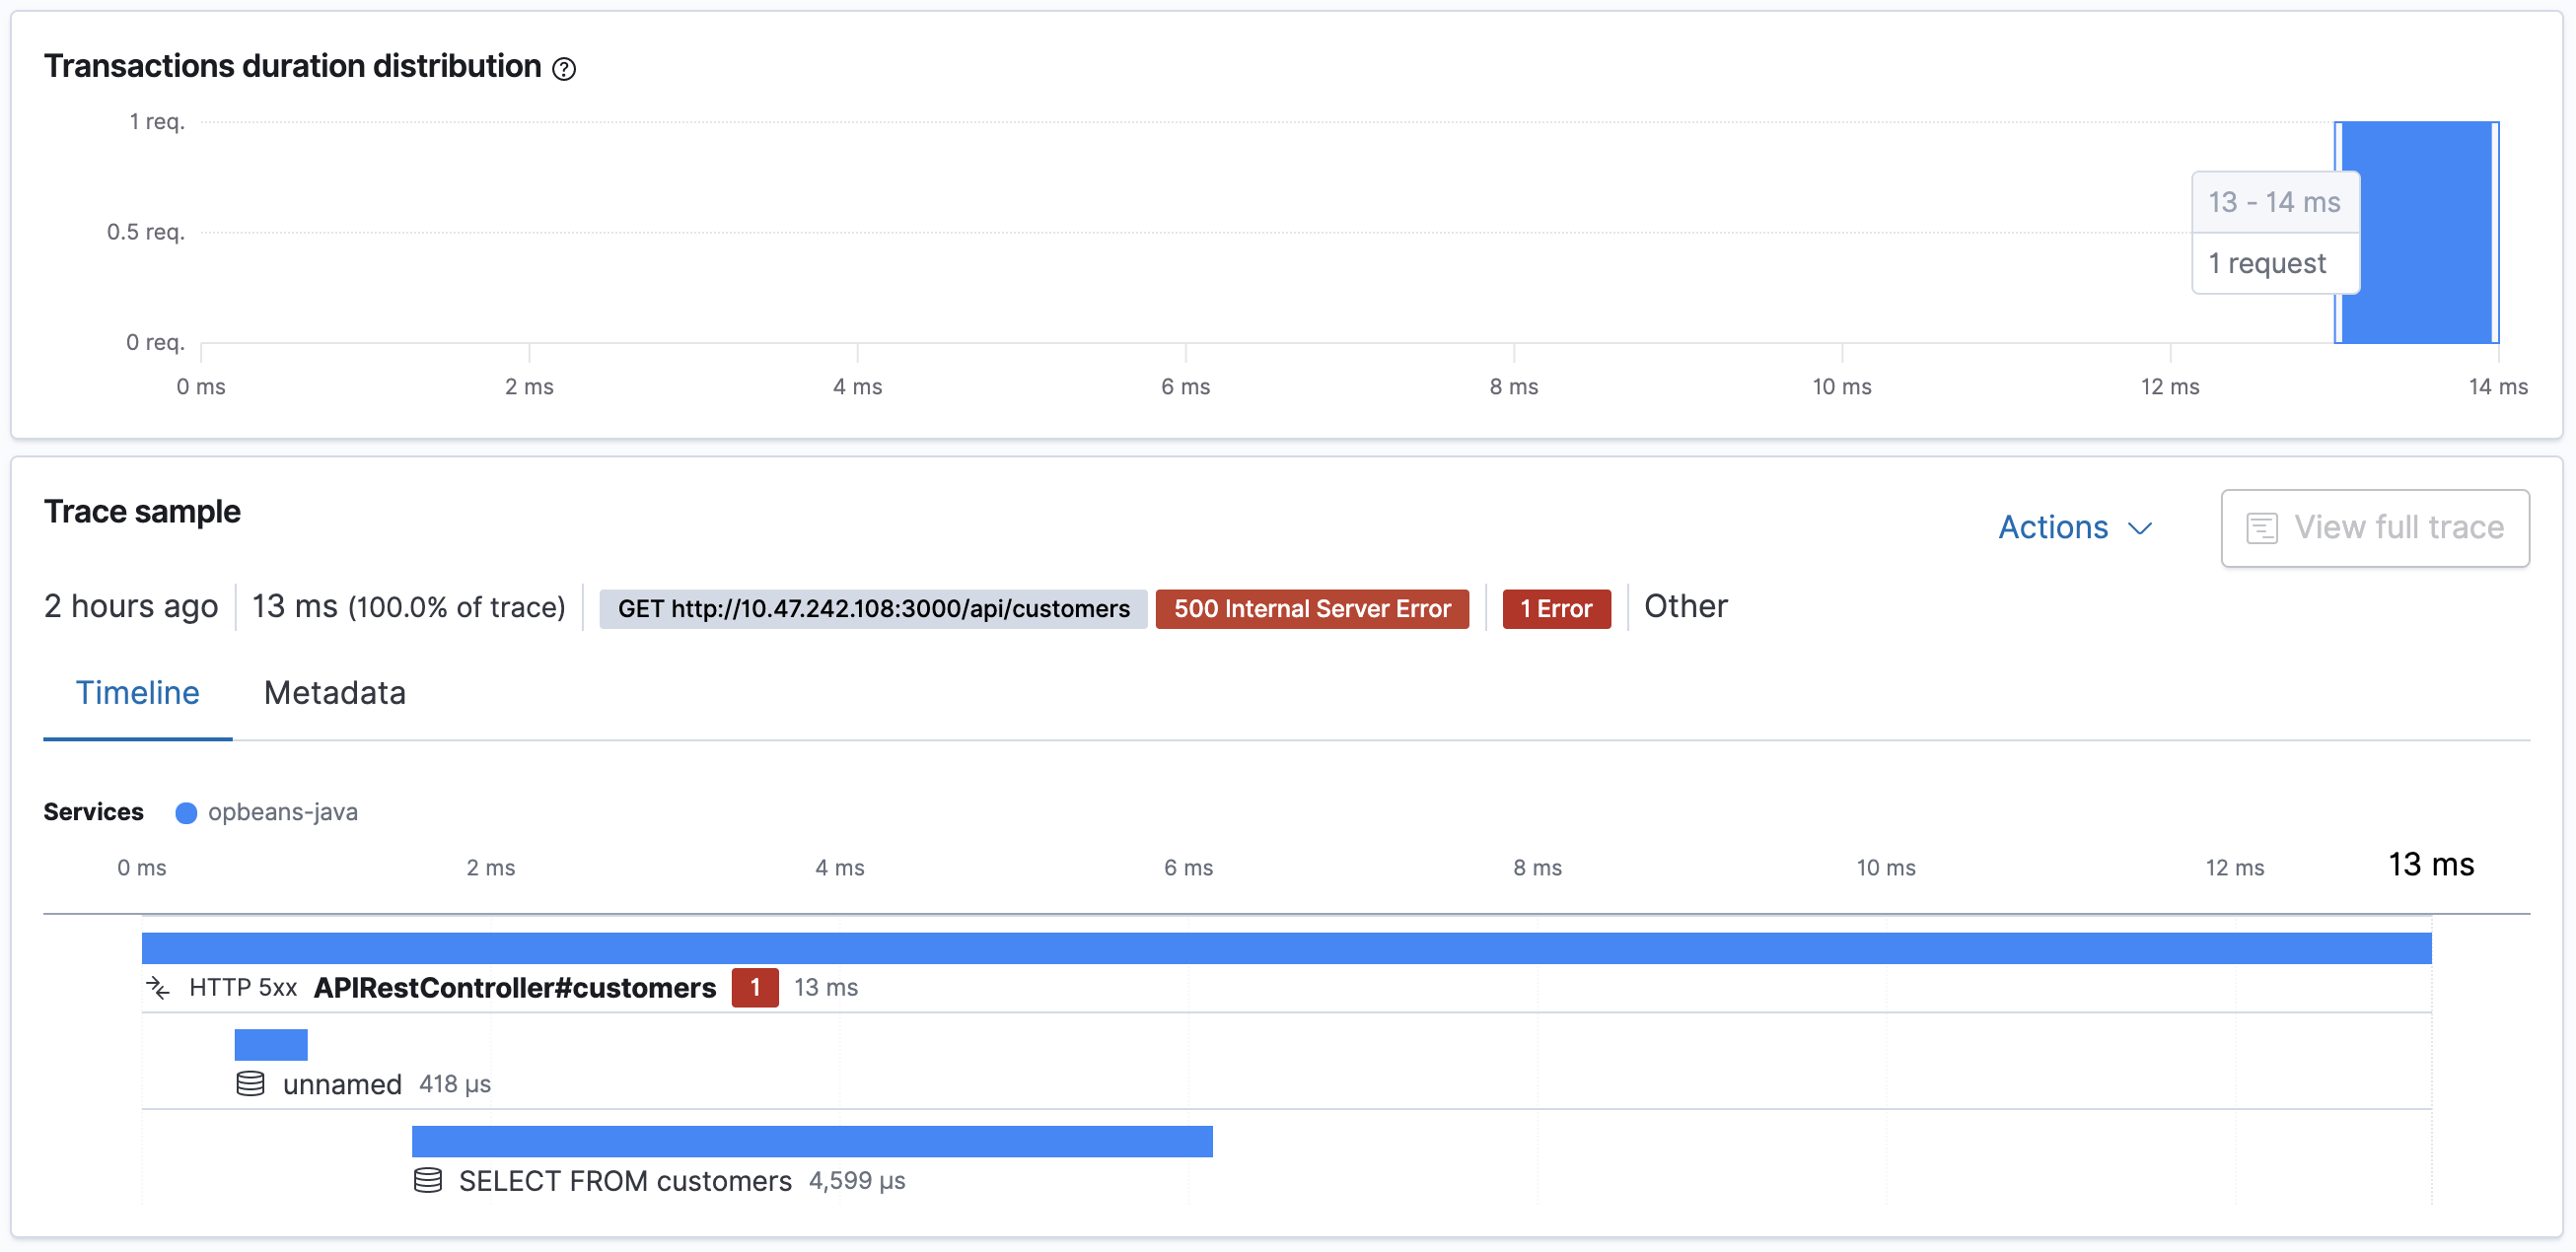Select the Timeline tab

(x=137, y=693)
